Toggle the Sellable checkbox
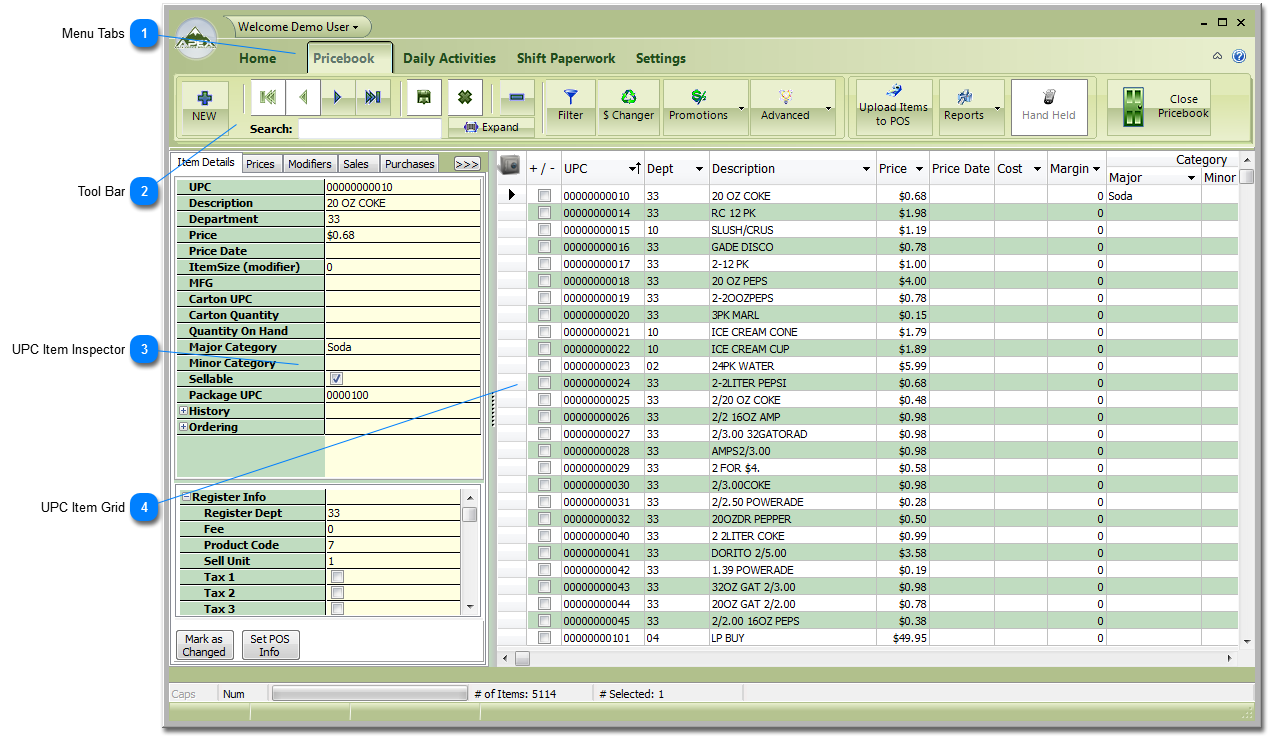The image size is (1271, 736). 337,379
